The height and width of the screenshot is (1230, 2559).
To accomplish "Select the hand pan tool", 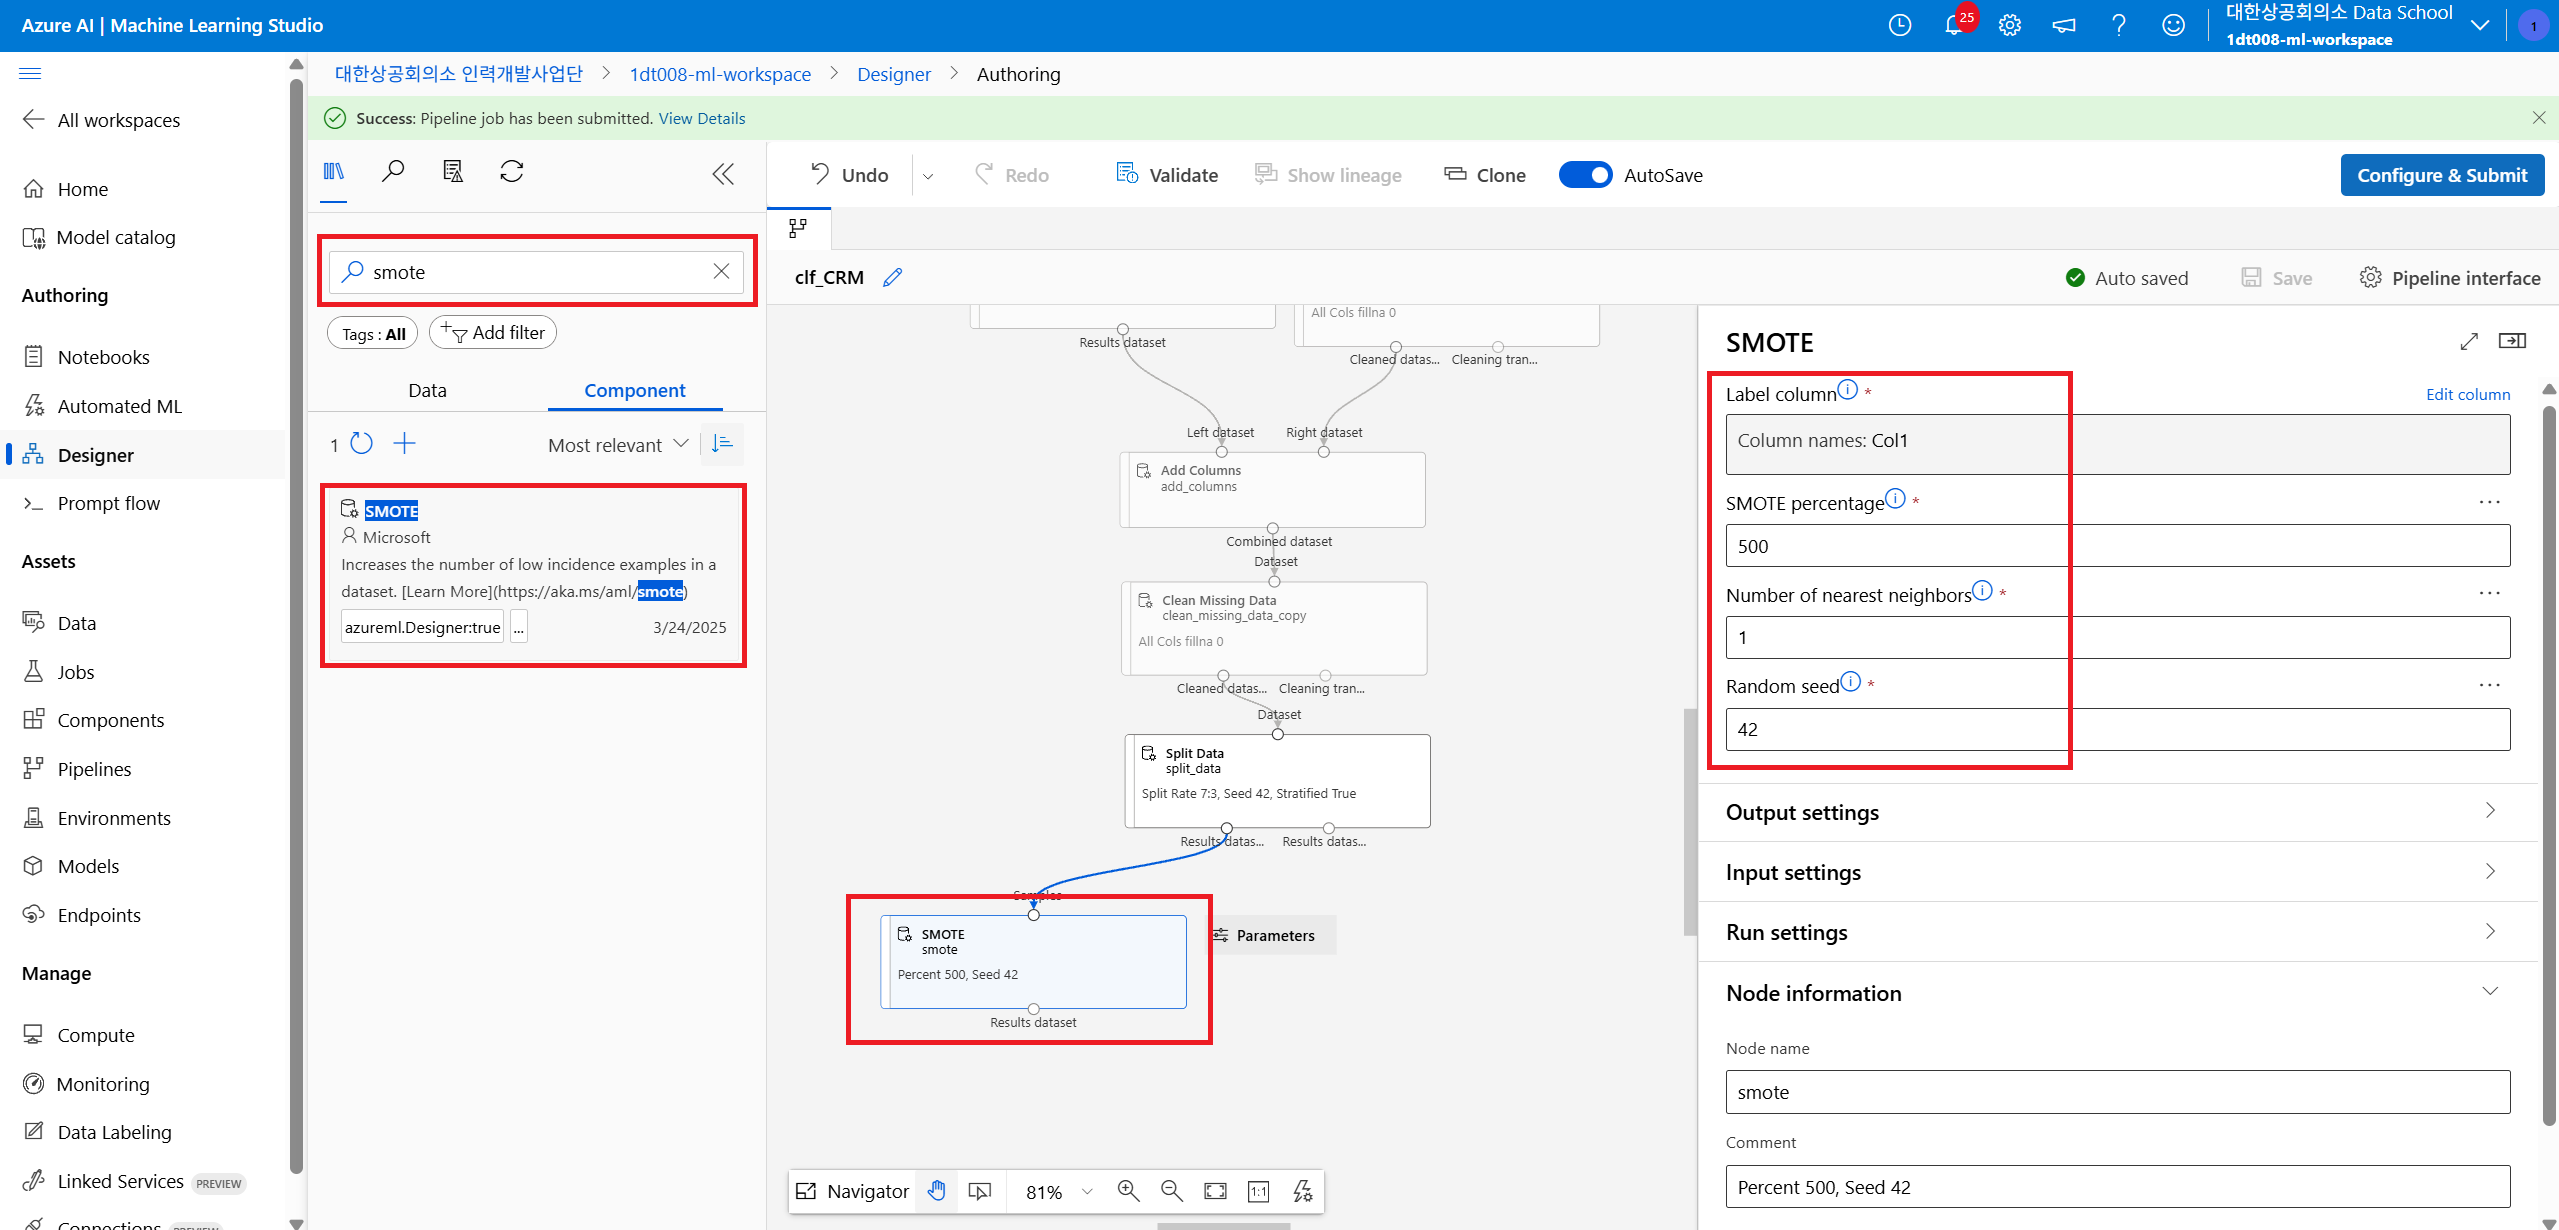I will [936, 1191].
